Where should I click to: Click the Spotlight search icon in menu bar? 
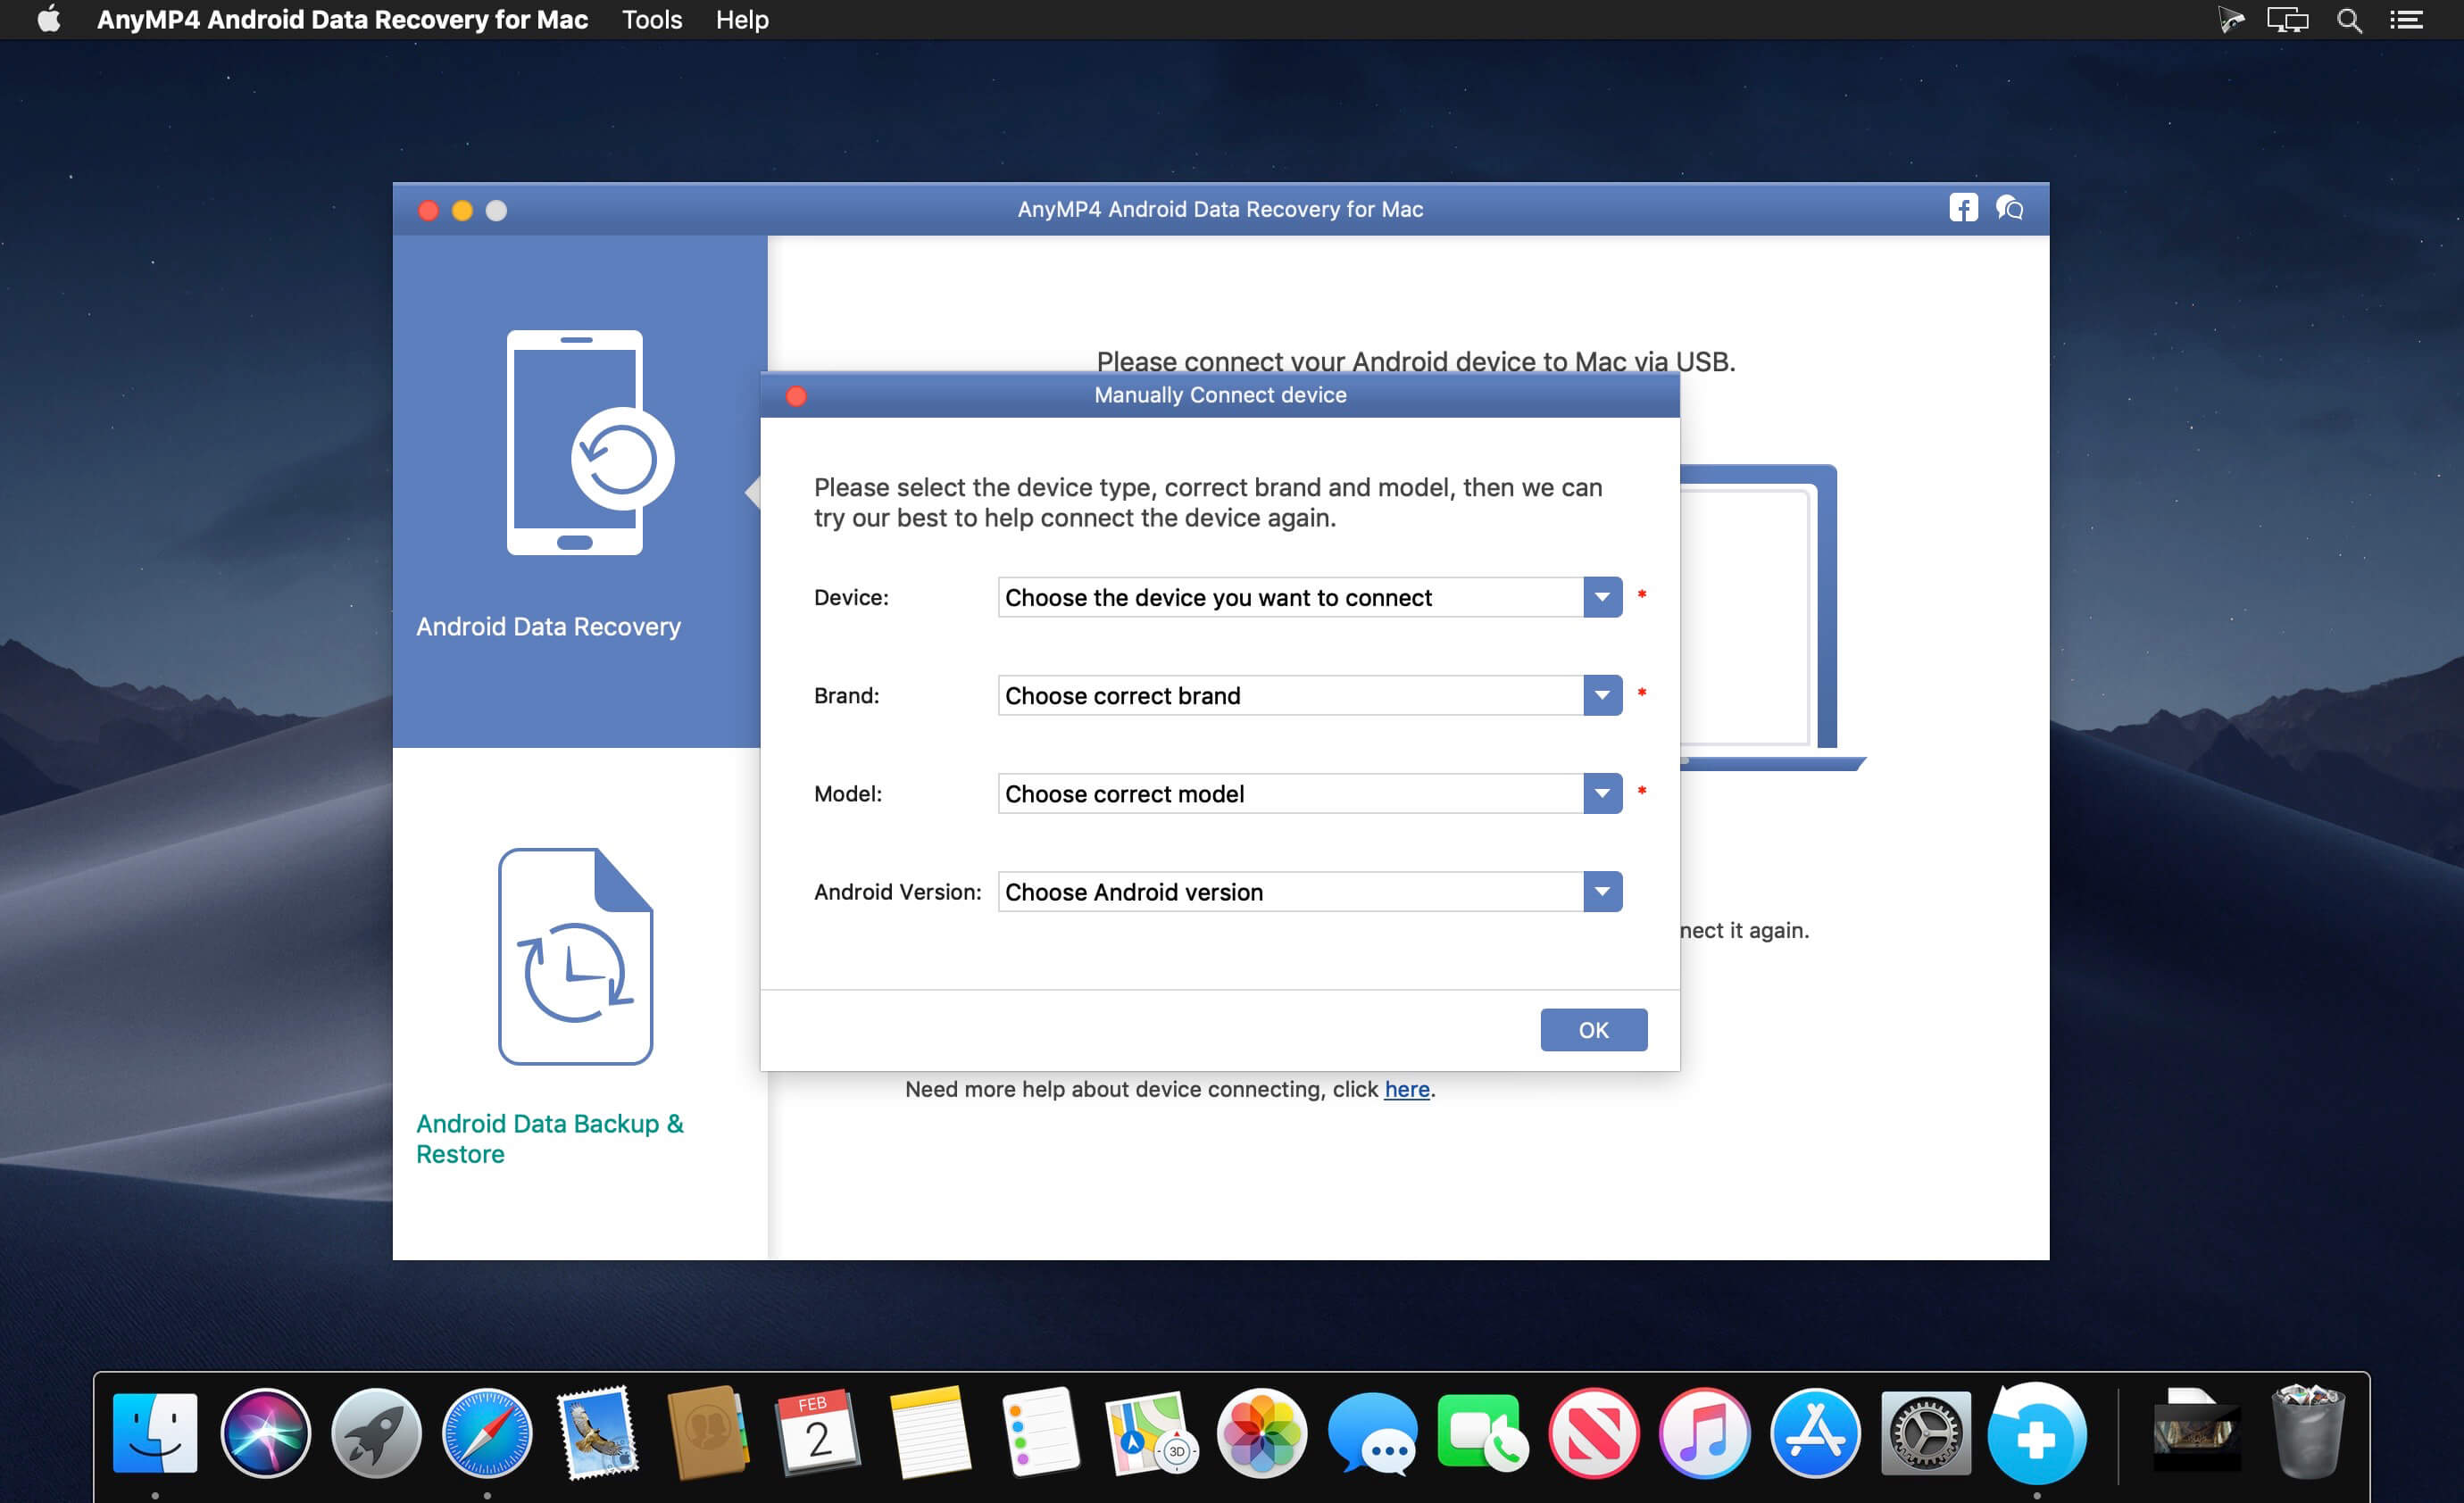coord(2349,20)
